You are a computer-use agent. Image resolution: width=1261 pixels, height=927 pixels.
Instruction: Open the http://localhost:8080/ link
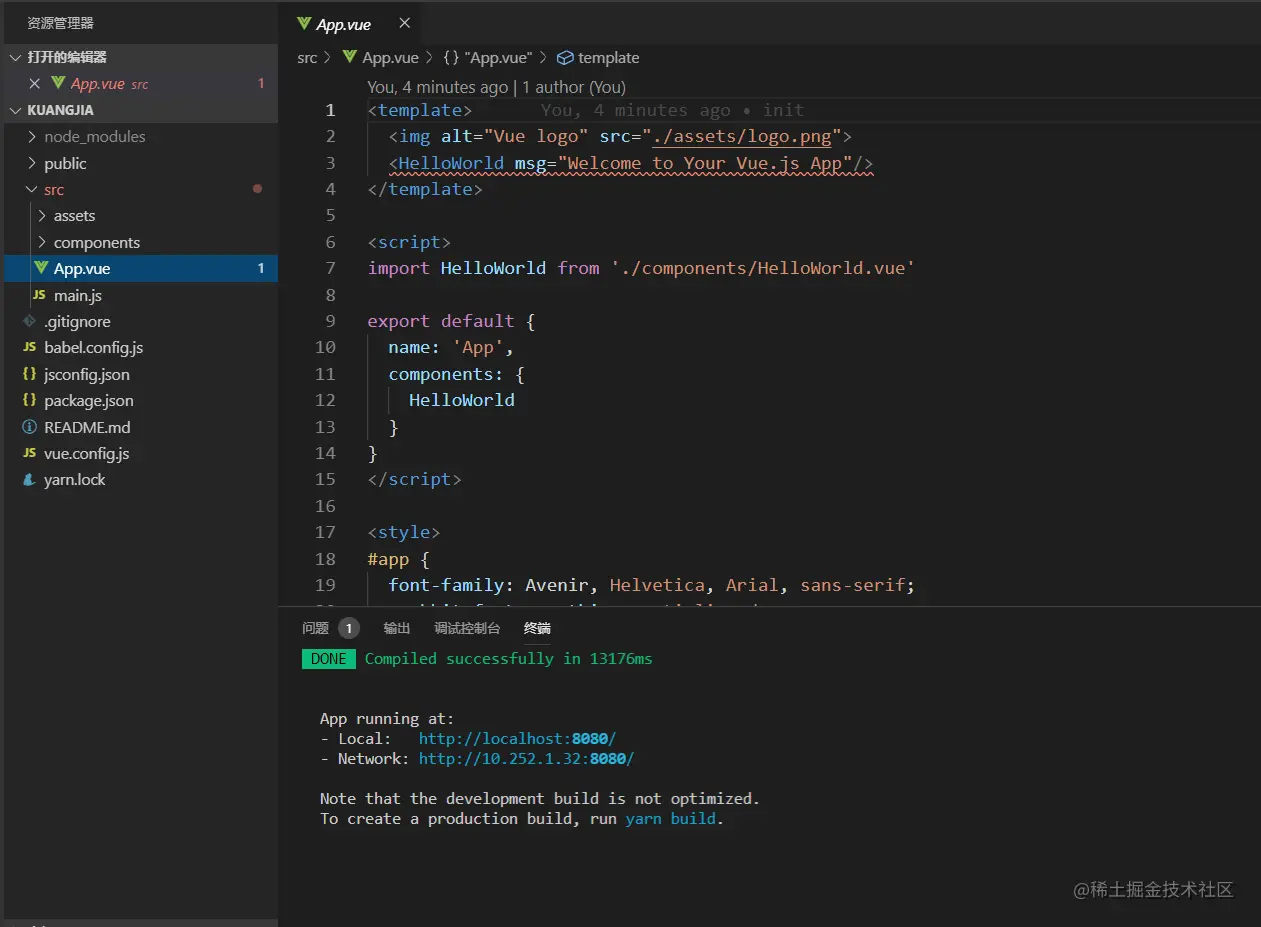click(x=517, y=739)
